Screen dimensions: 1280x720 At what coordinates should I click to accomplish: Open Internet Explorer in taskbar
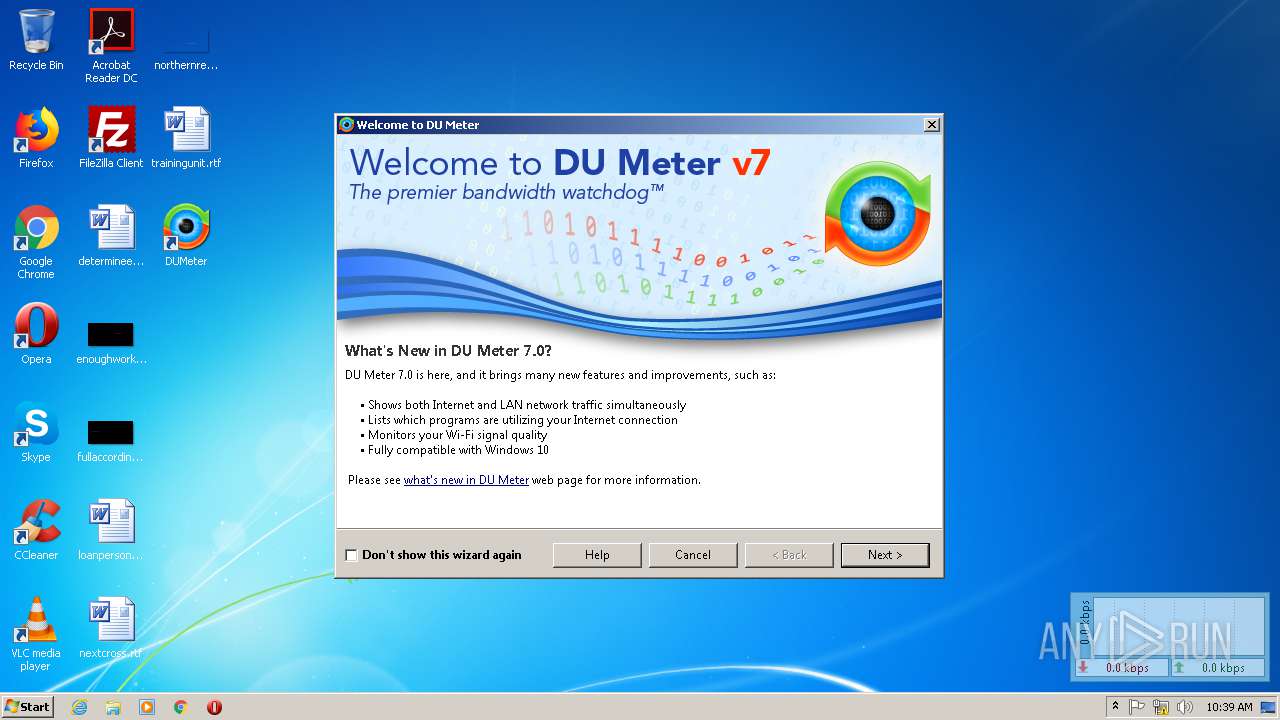tap(79, 707)
